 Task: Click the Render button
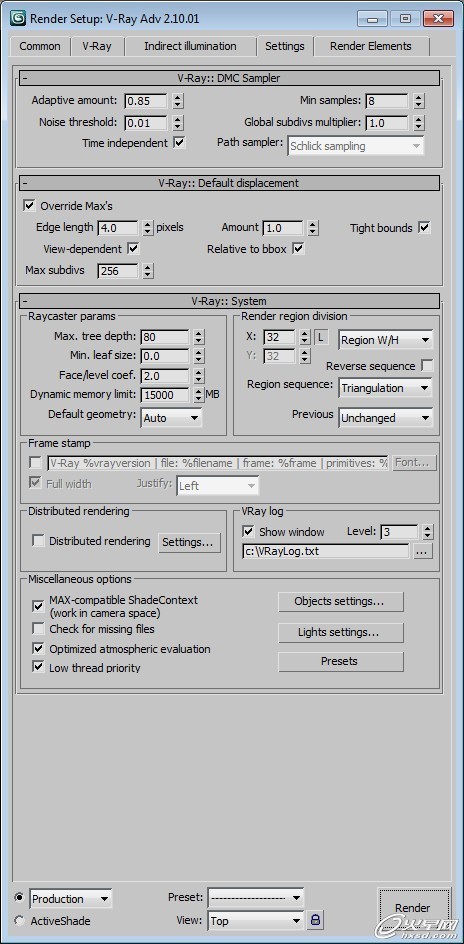point(413,908)
